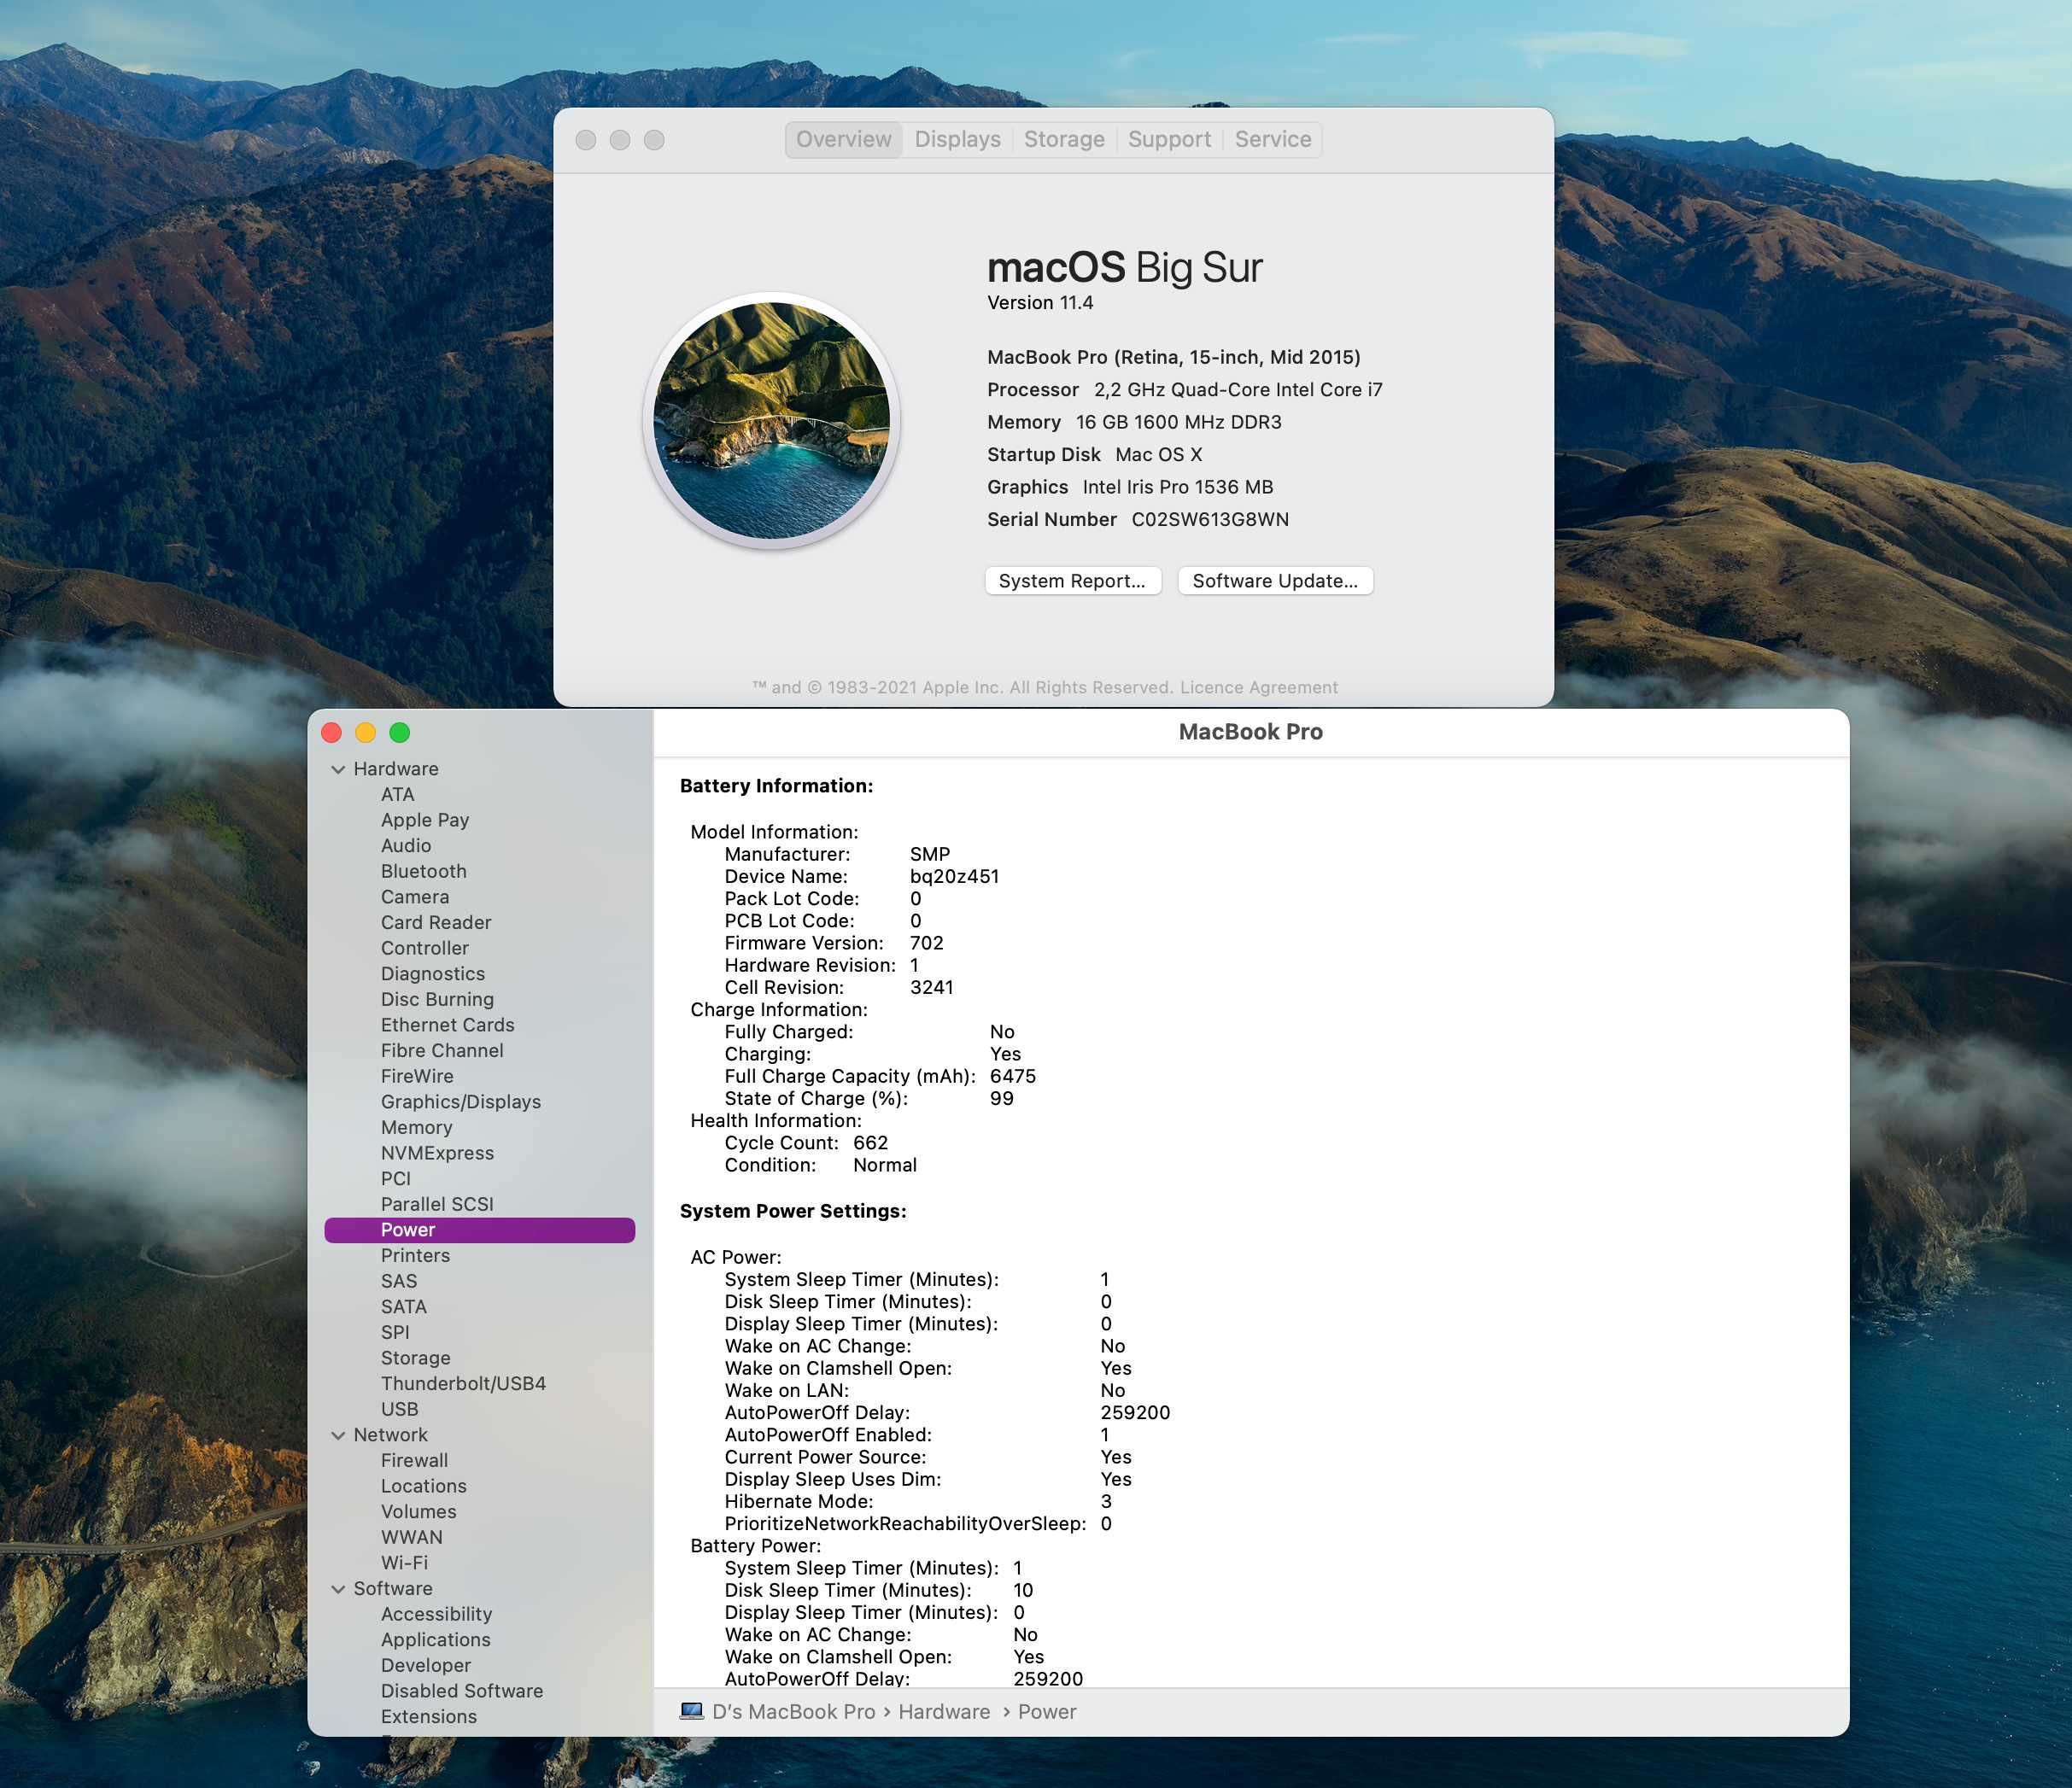The image size is (2072, 1788).
Task: Click the Software Update… button
Action: click(1275, 581)
